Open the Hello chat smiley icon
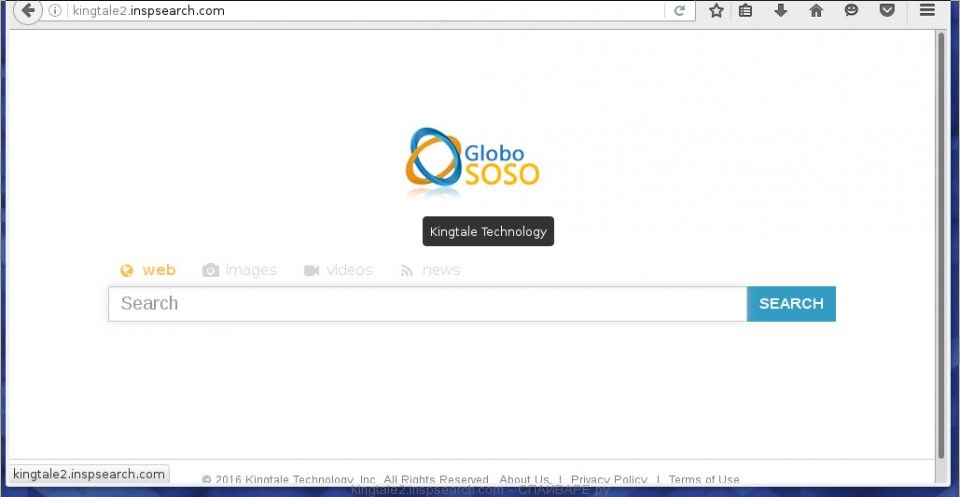960x497 pixels. (x=851, y=11)
